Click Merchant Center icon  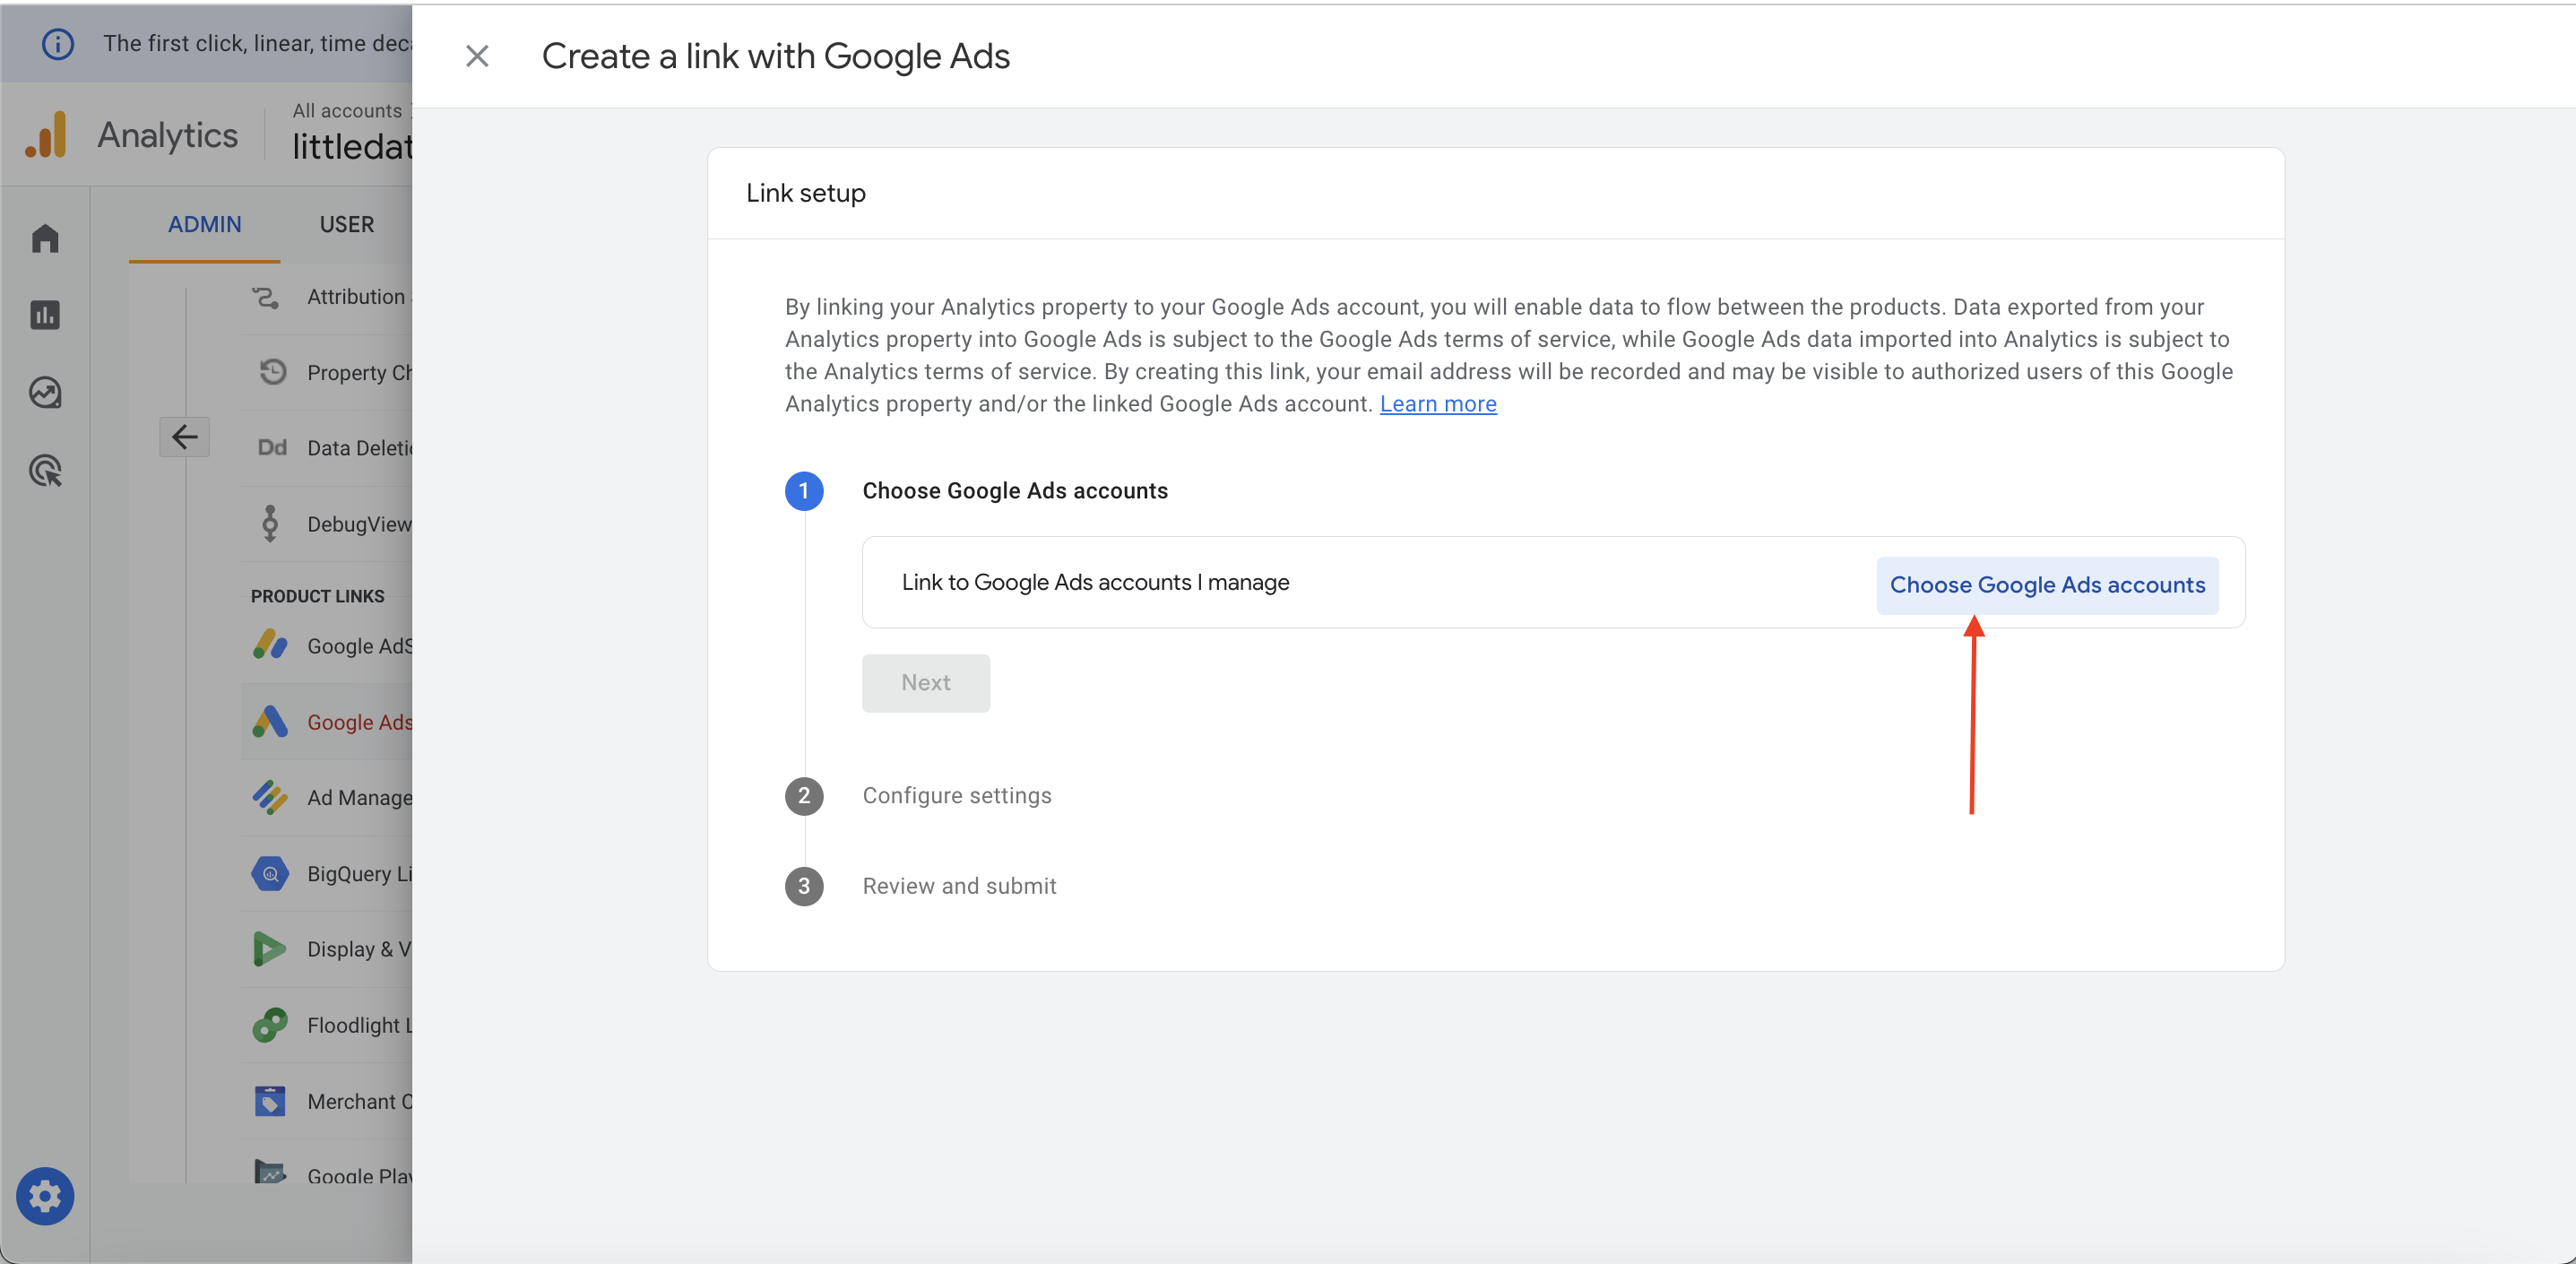click(x=270, y=1101)
